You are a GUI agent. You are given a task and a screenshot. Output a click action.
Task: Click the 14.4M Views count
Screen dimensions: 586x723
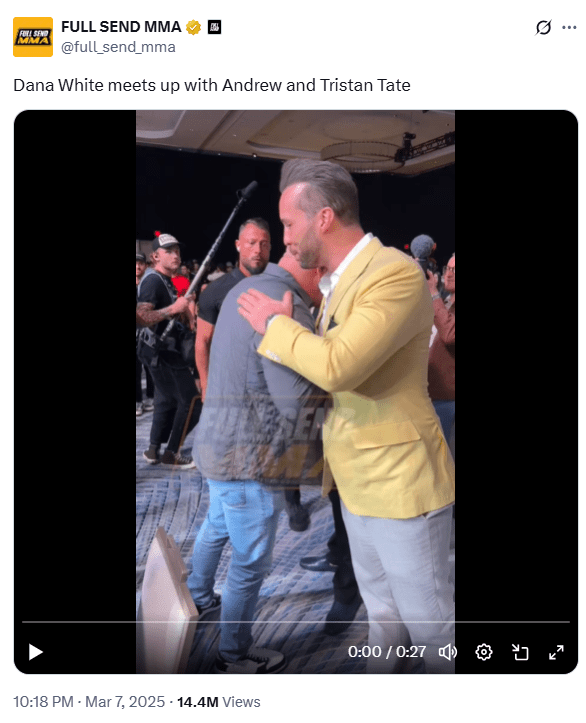point(219,702)
